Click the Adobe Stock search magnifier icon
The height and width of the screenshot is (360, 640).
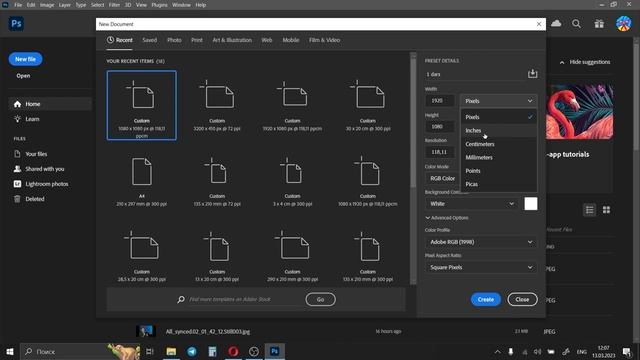click(x=181, y=300)
